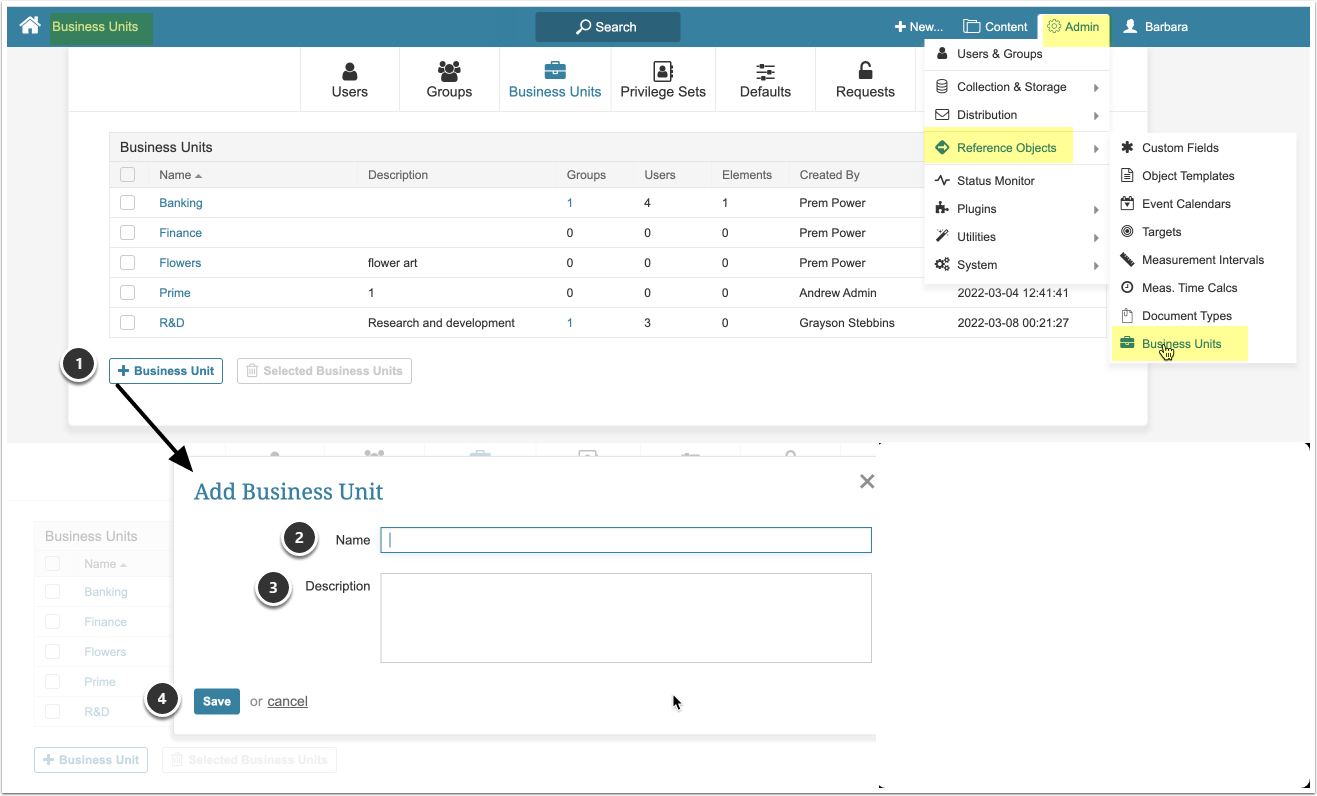Select Status Monitor in Admin menu
Viewport: 1317px width, 796px height.
[995, 181]
